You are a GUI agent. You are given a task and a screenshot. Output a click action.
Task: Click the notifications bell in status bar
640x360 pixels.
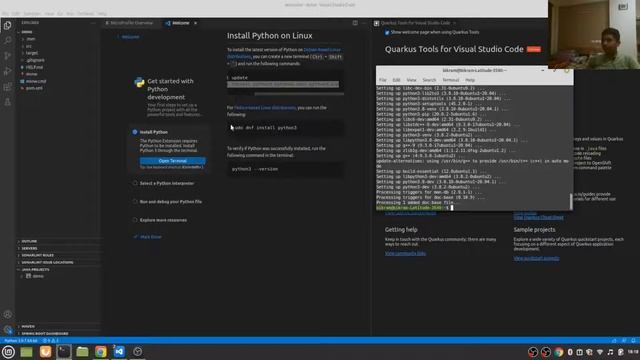pos(633,340)
